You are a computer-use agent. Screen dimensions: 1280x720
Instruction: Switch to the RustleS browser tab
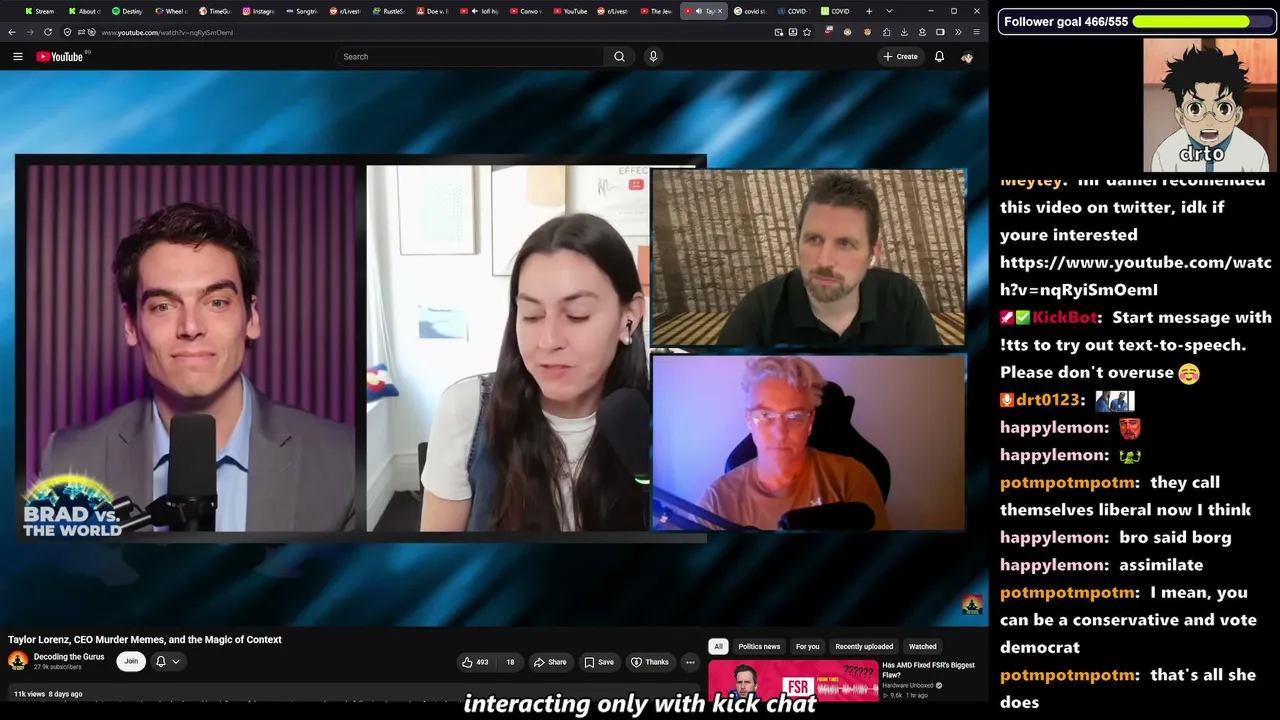coord(389,11)
